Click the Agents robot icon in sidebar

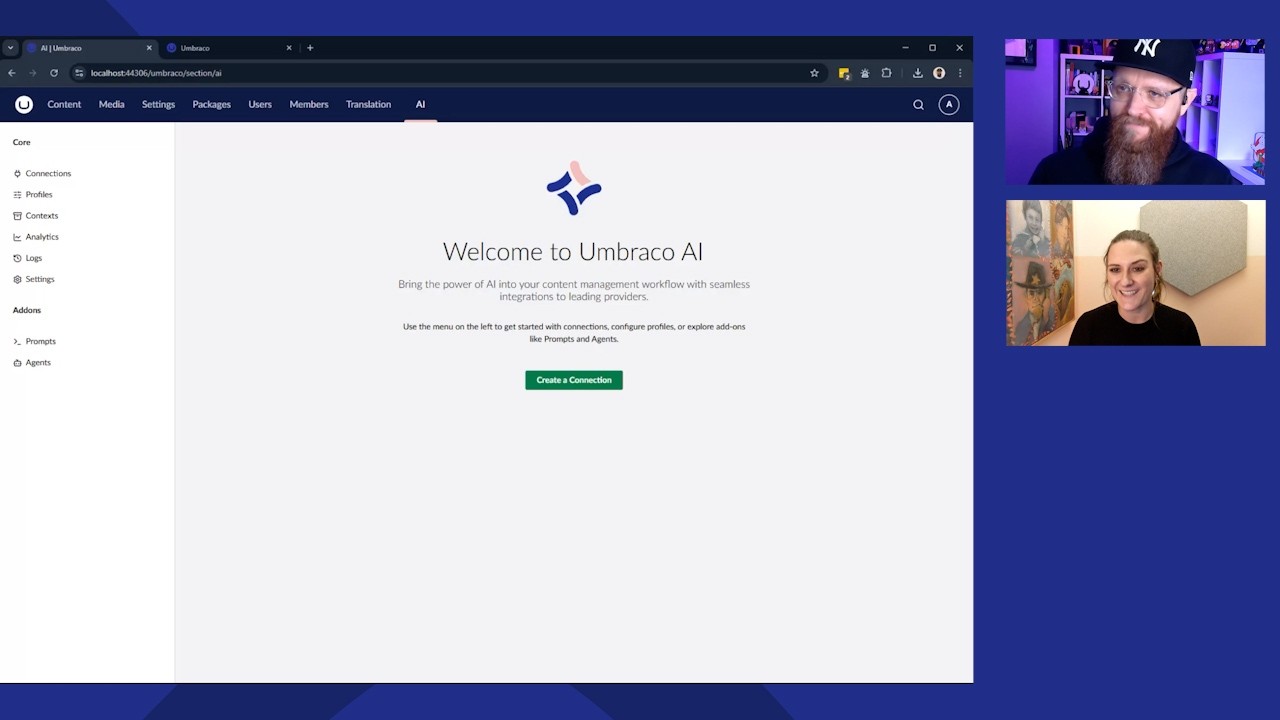(17, 363)
